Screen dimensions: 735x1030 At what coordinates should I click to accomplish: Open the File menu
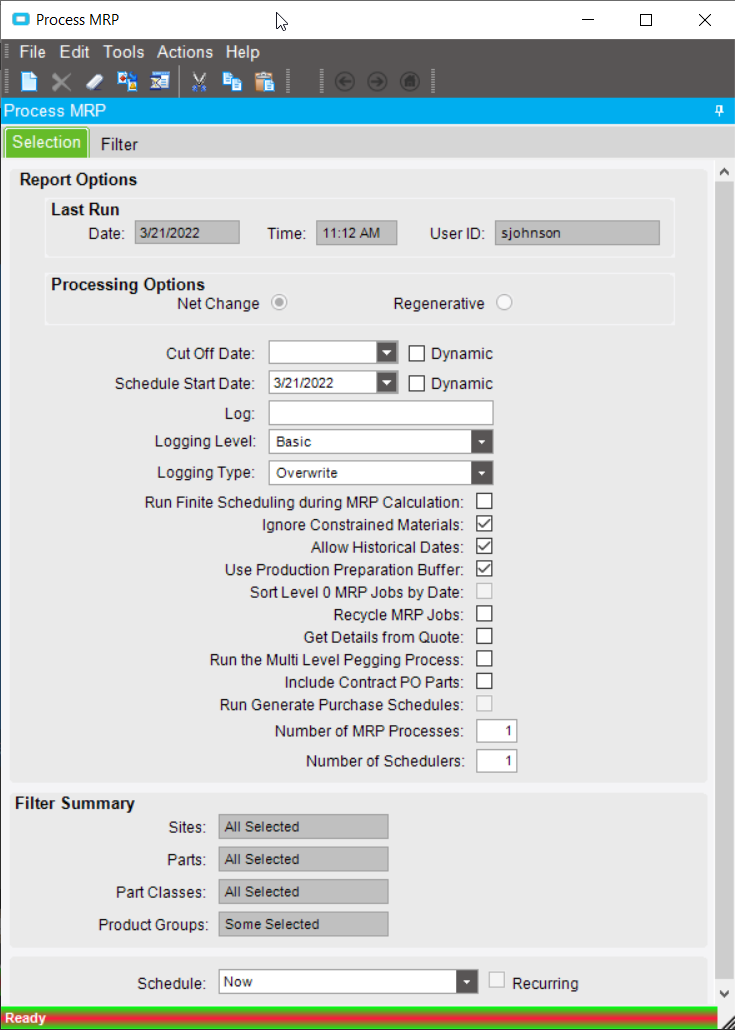32,52
